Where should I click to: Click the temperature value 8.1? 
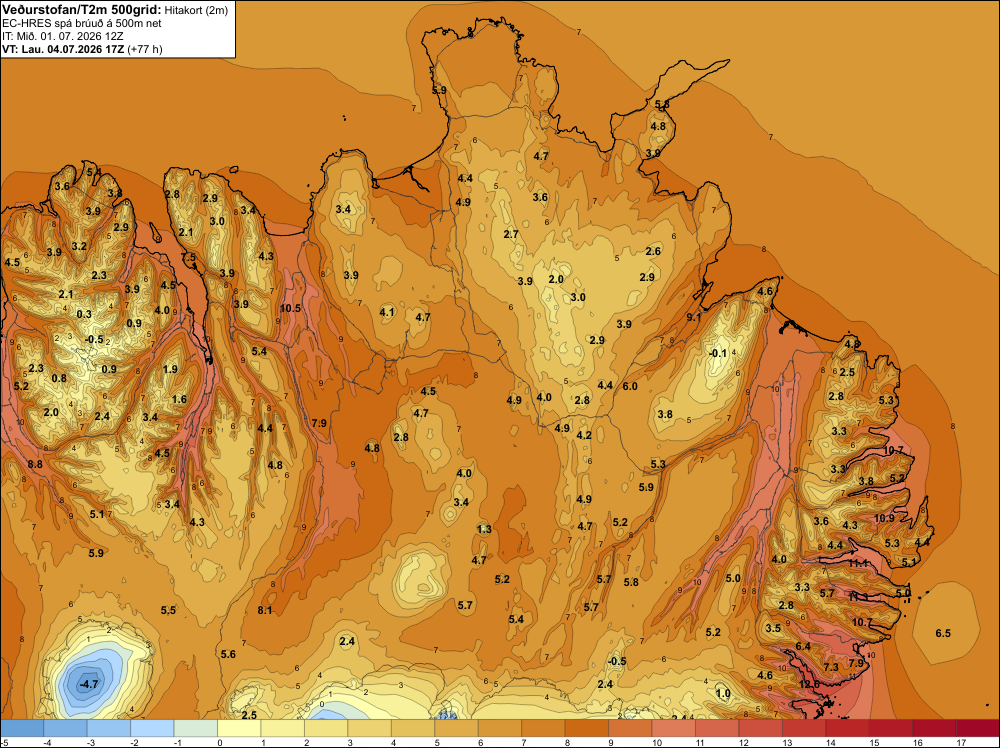[265, 610]
